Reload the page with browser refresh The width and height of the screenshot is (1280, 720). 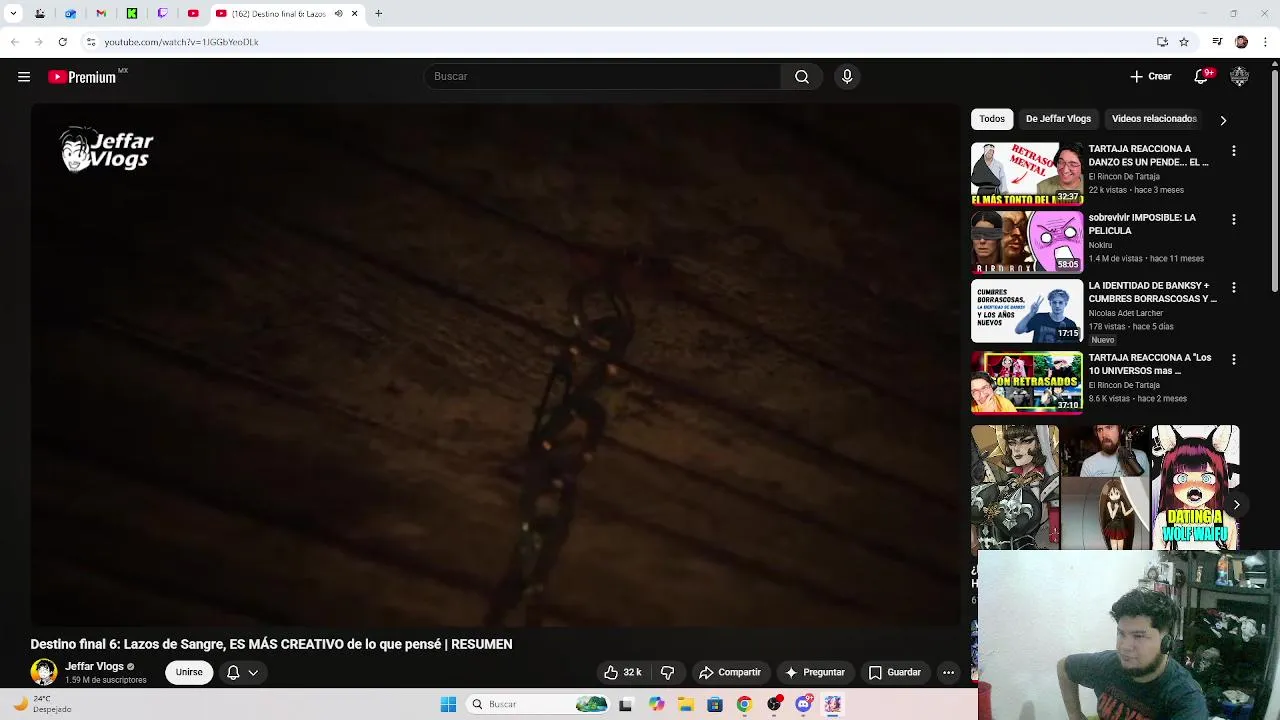[62, 42]
